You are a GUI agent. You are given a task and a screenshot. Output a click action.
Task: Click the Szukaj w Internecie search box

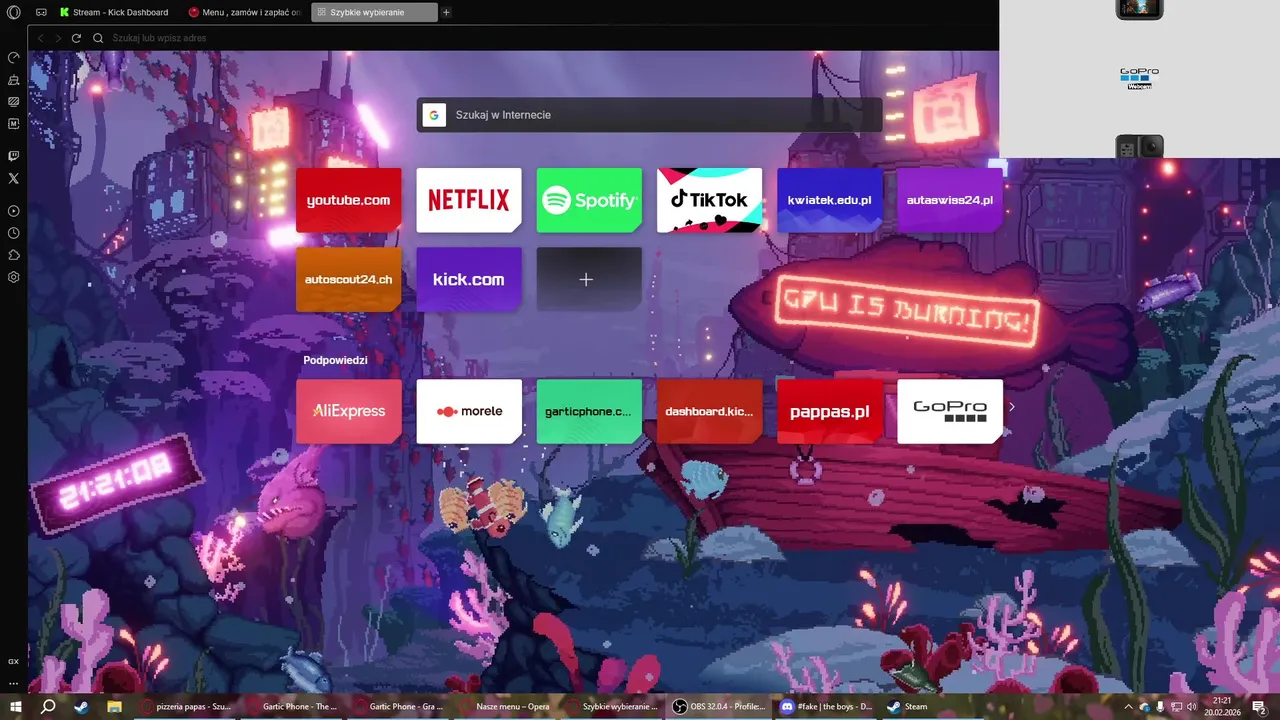click(x=650, y=115)
